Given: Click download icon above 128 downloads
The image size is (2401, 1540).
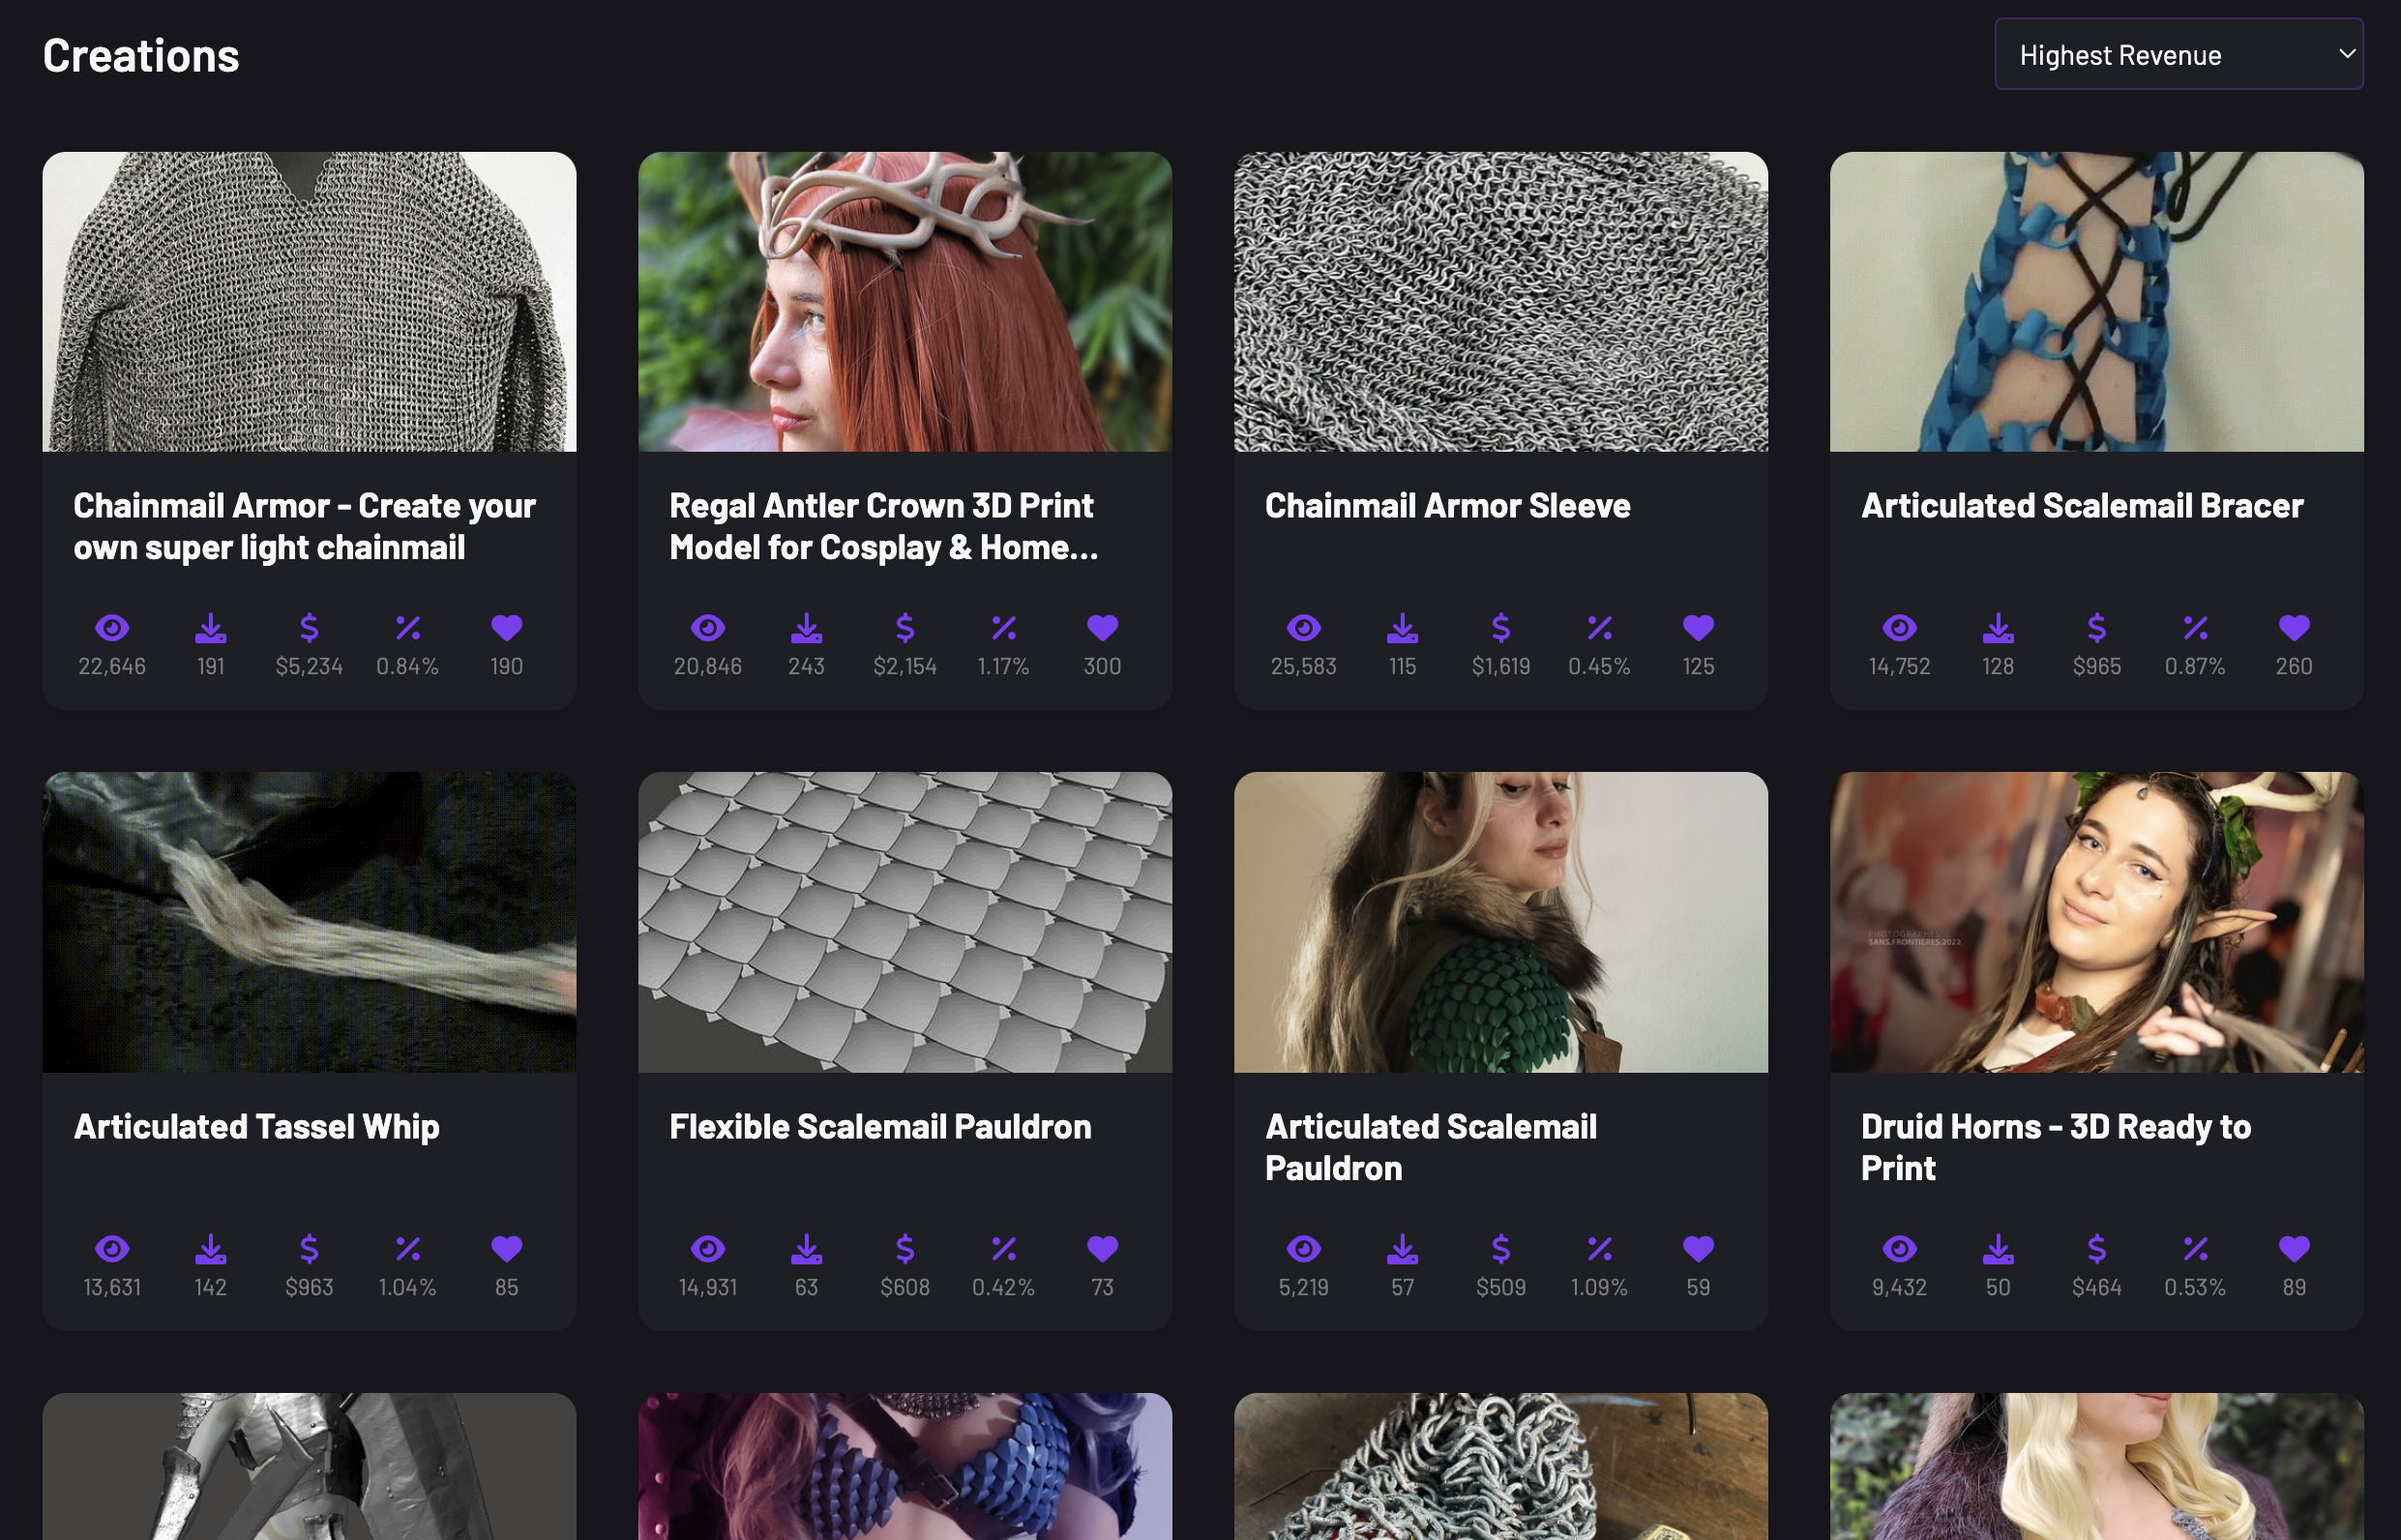Looking at the screenshot, I should (1998, 628).
